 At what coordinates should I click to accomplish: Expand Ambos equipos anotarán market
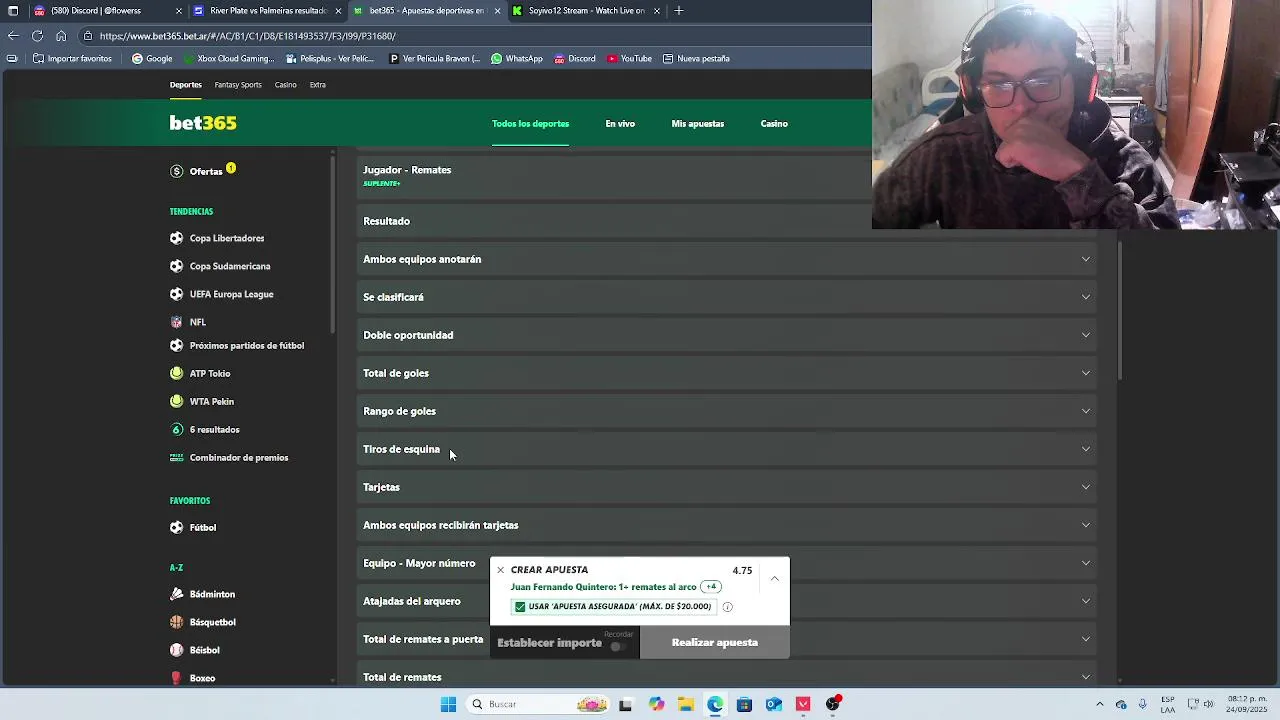(727, 259)
